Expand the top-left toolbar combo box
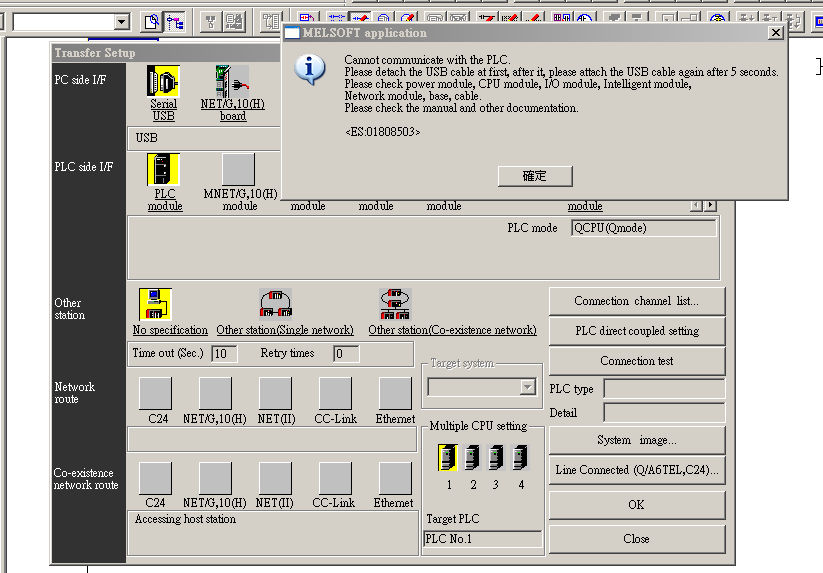This screenshot has width=823, height=573. coord(122,21)
